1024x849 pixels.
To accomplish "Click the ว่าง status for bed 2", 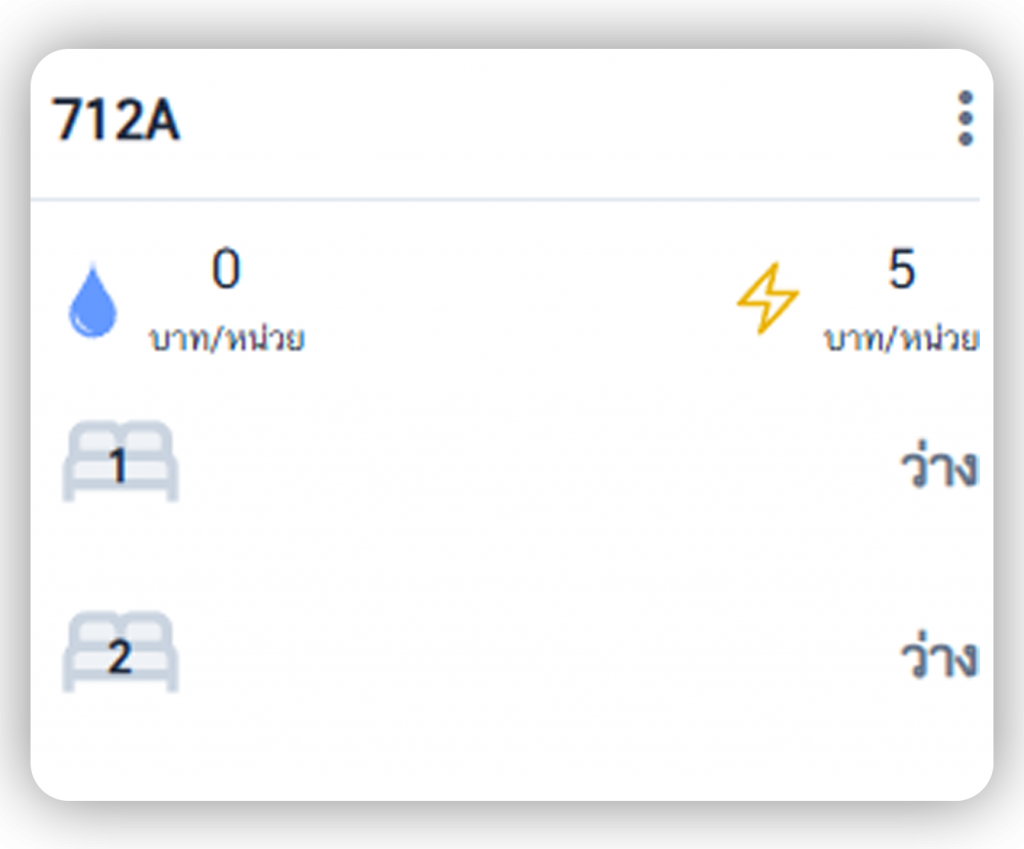I will 938,658.
